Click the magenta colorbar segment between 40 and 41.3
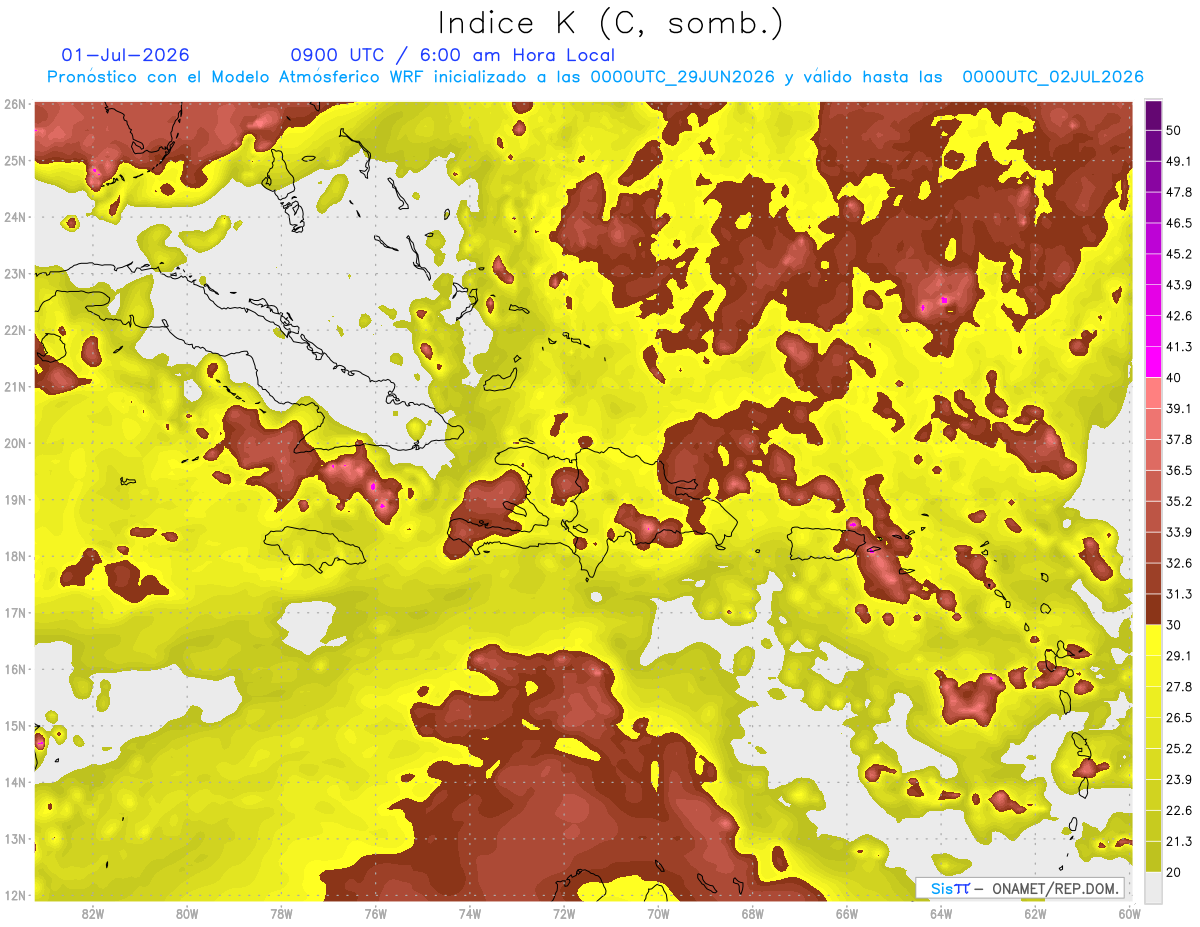This screenshot has height=927, width=1200. tap(1153, 362)
